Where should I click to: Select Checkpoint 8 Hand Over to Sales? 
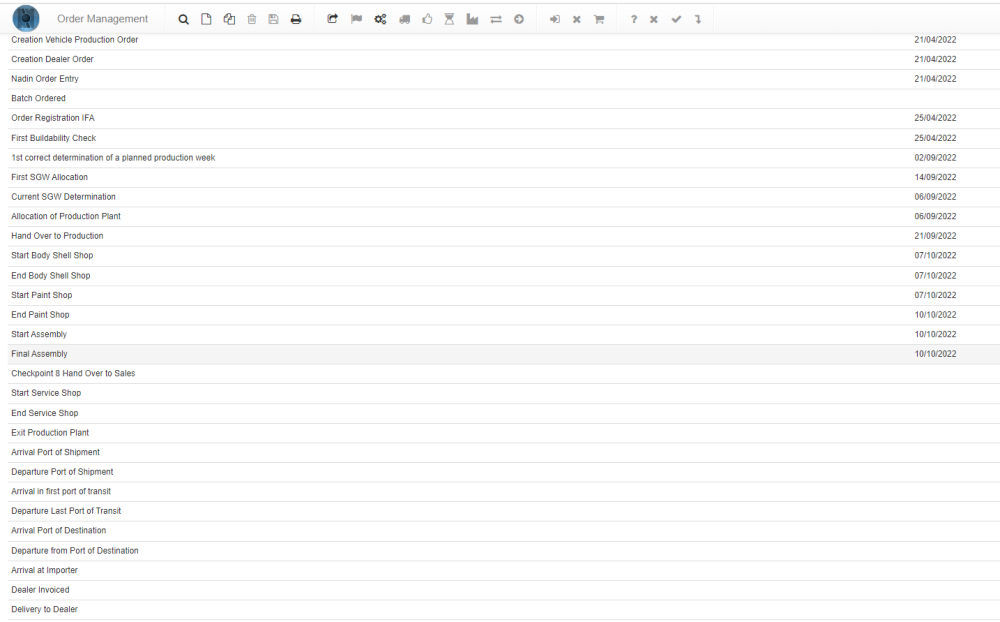(504, 374)
